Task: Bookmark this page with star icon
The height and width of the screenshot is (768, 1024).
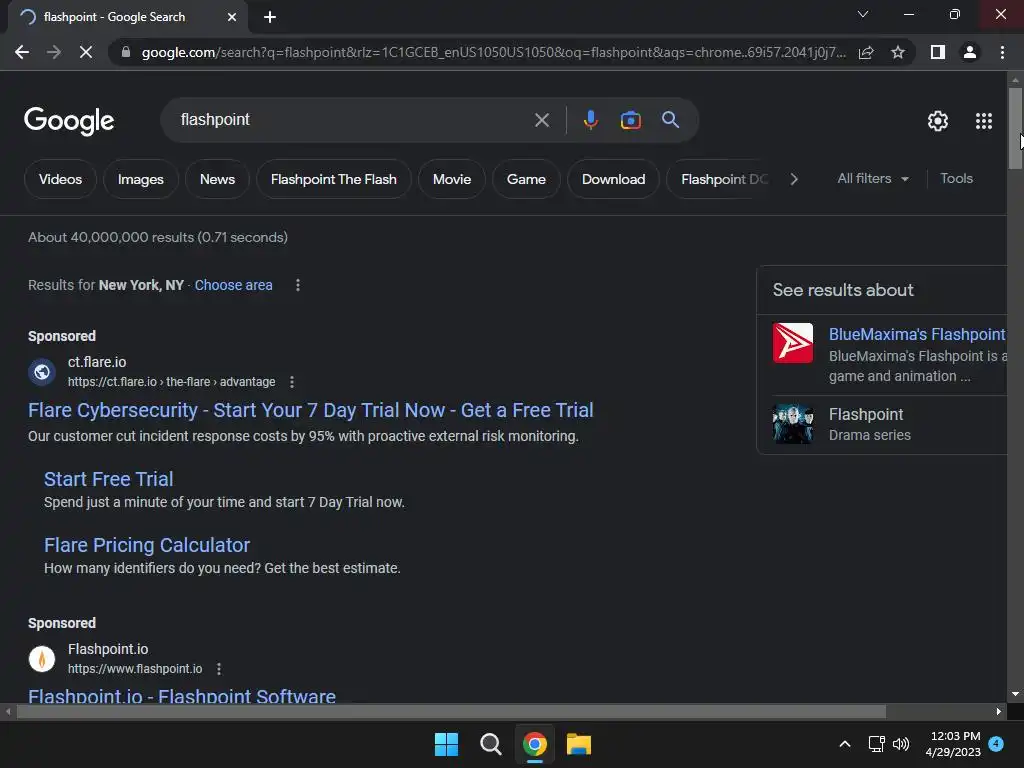Action: tap(898, 52)
